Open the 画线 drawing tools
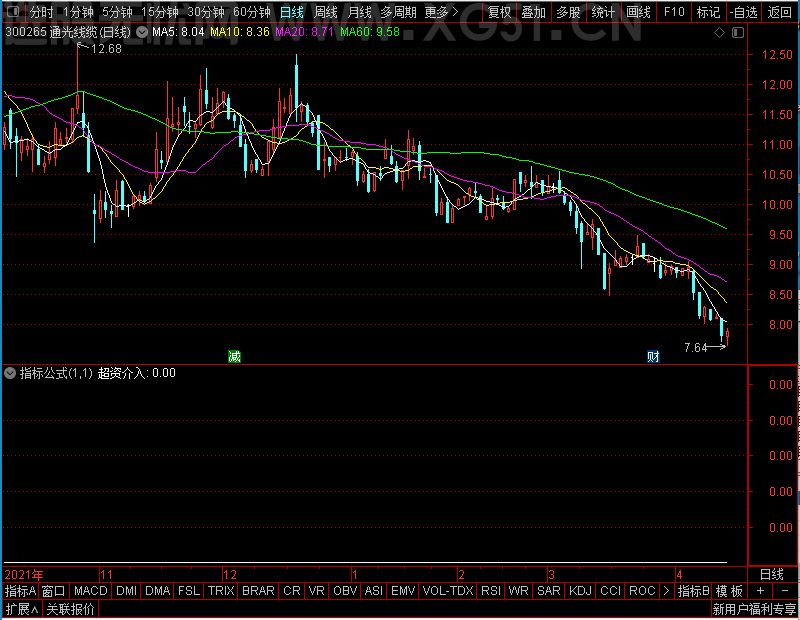The image size is (800, 620). coord(638,12)
